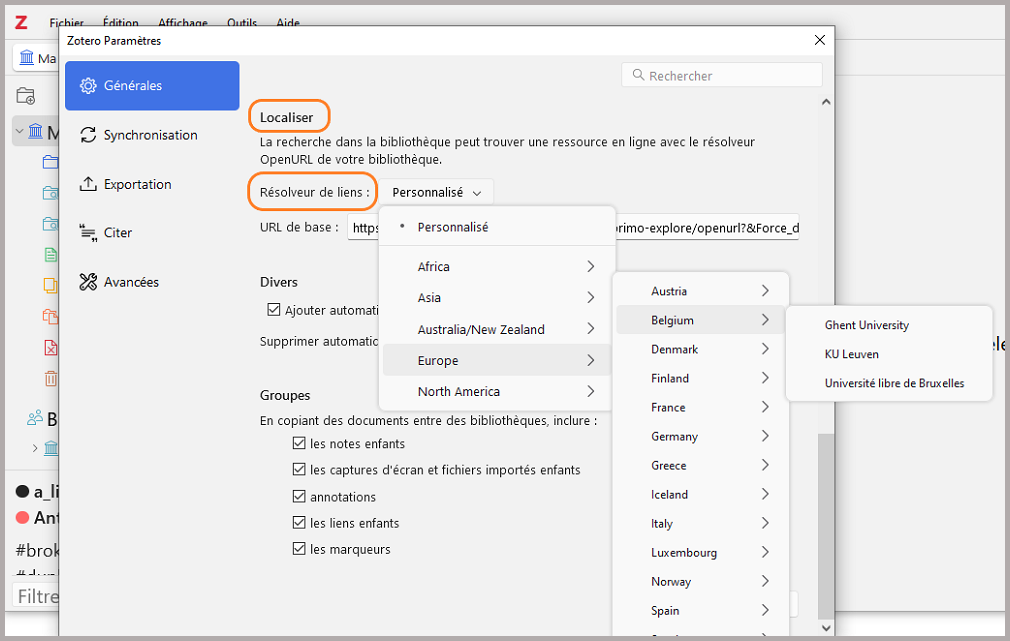The height and width of the screenshot is (641, 1010).
Task: Open the Aide menu in Zotero
Action: click(x=288, y=23)
